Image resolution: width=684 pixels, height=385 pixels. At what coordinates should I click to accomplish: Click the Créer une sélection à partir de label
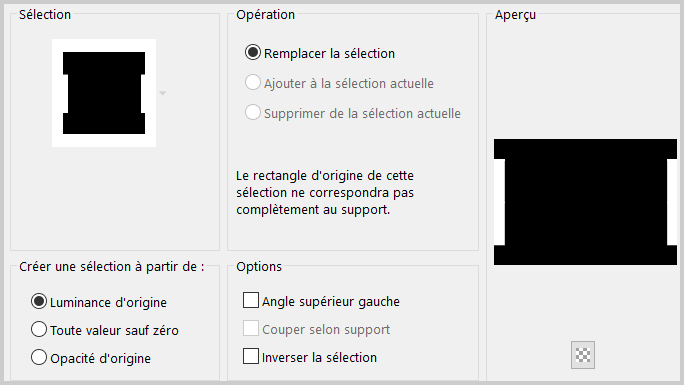click(112, 267)
